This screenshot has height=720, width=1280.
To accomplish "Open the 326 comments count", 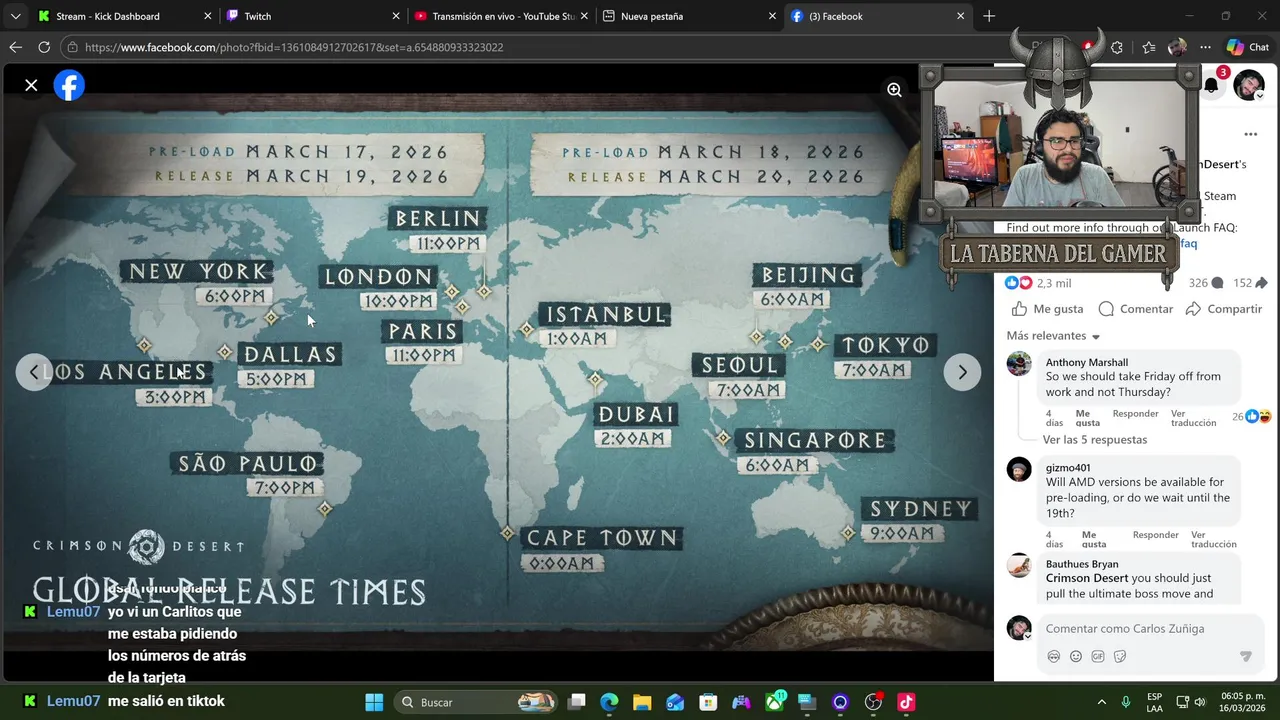I will tap(1205, 283).
